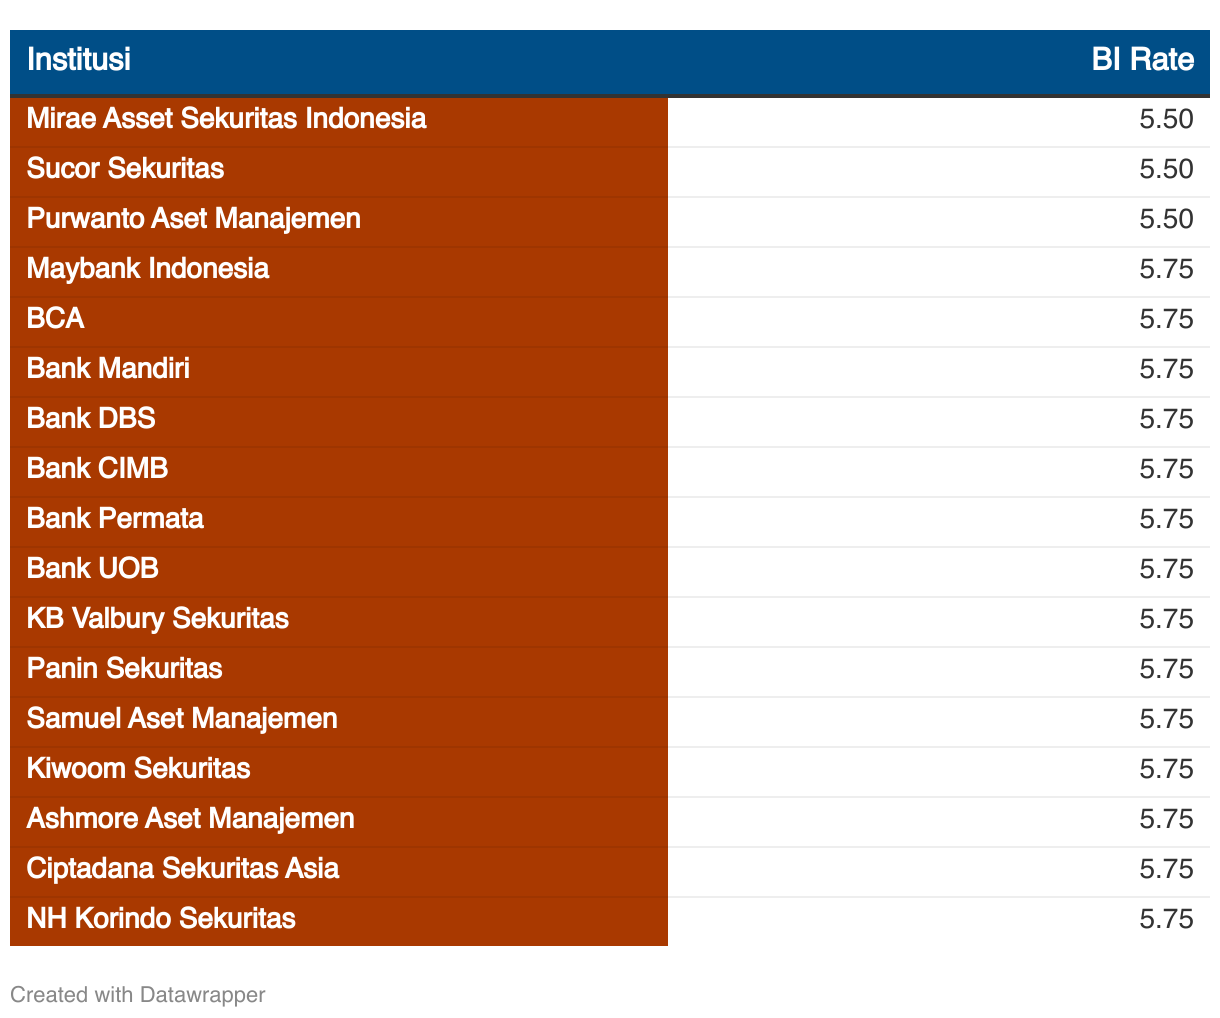Viewport: 1220px width, 1018px height.
Task: Click the 5.75 rate for KB Valbury Sekuritas
Action: 1166,619
